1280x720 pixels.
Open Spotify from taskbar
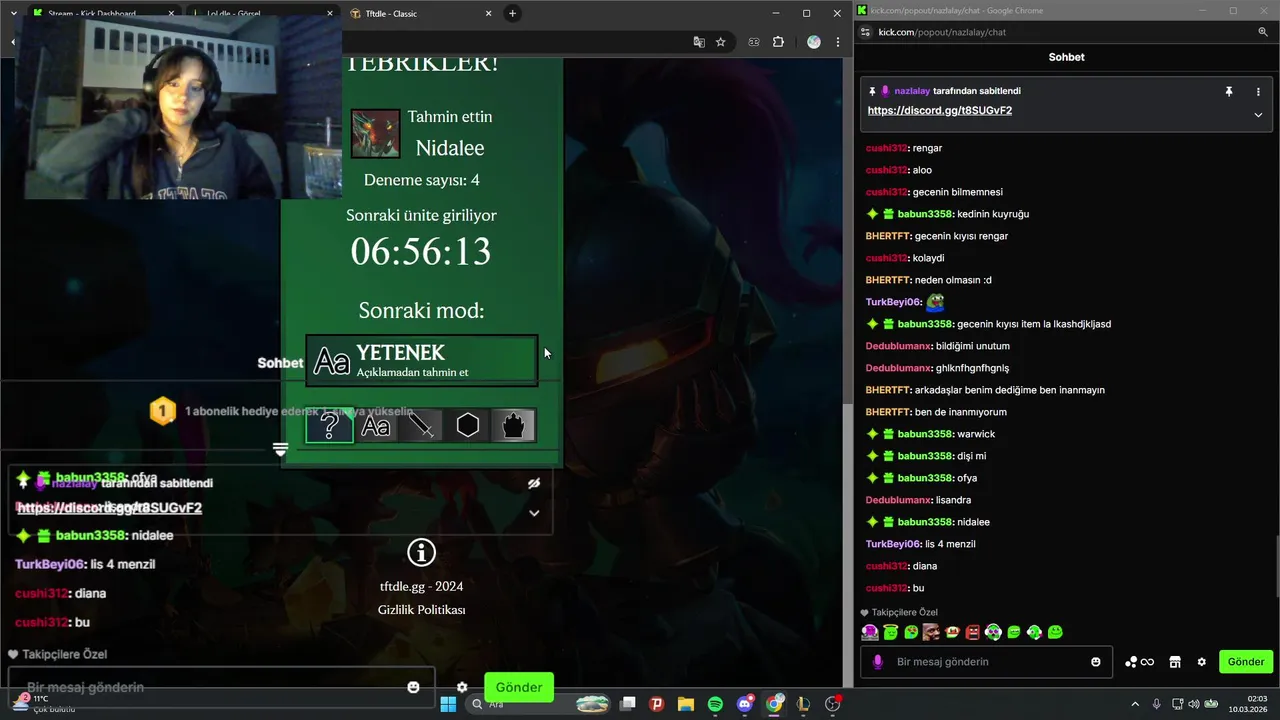pos(715,704)
